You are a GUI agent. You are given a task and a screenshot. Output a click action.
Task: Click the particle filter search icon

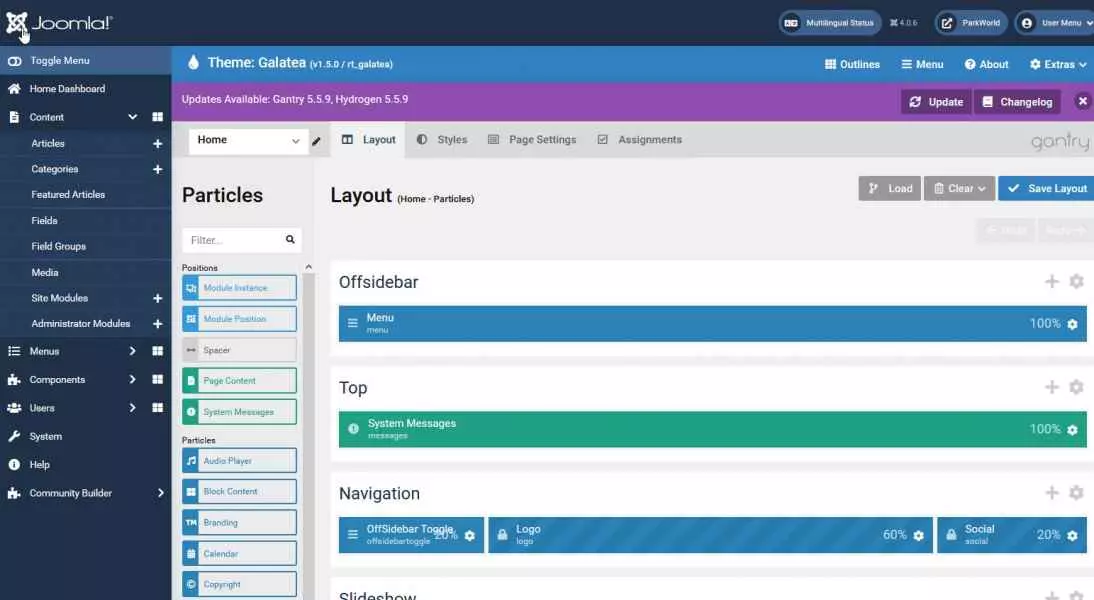click(290, 239)
